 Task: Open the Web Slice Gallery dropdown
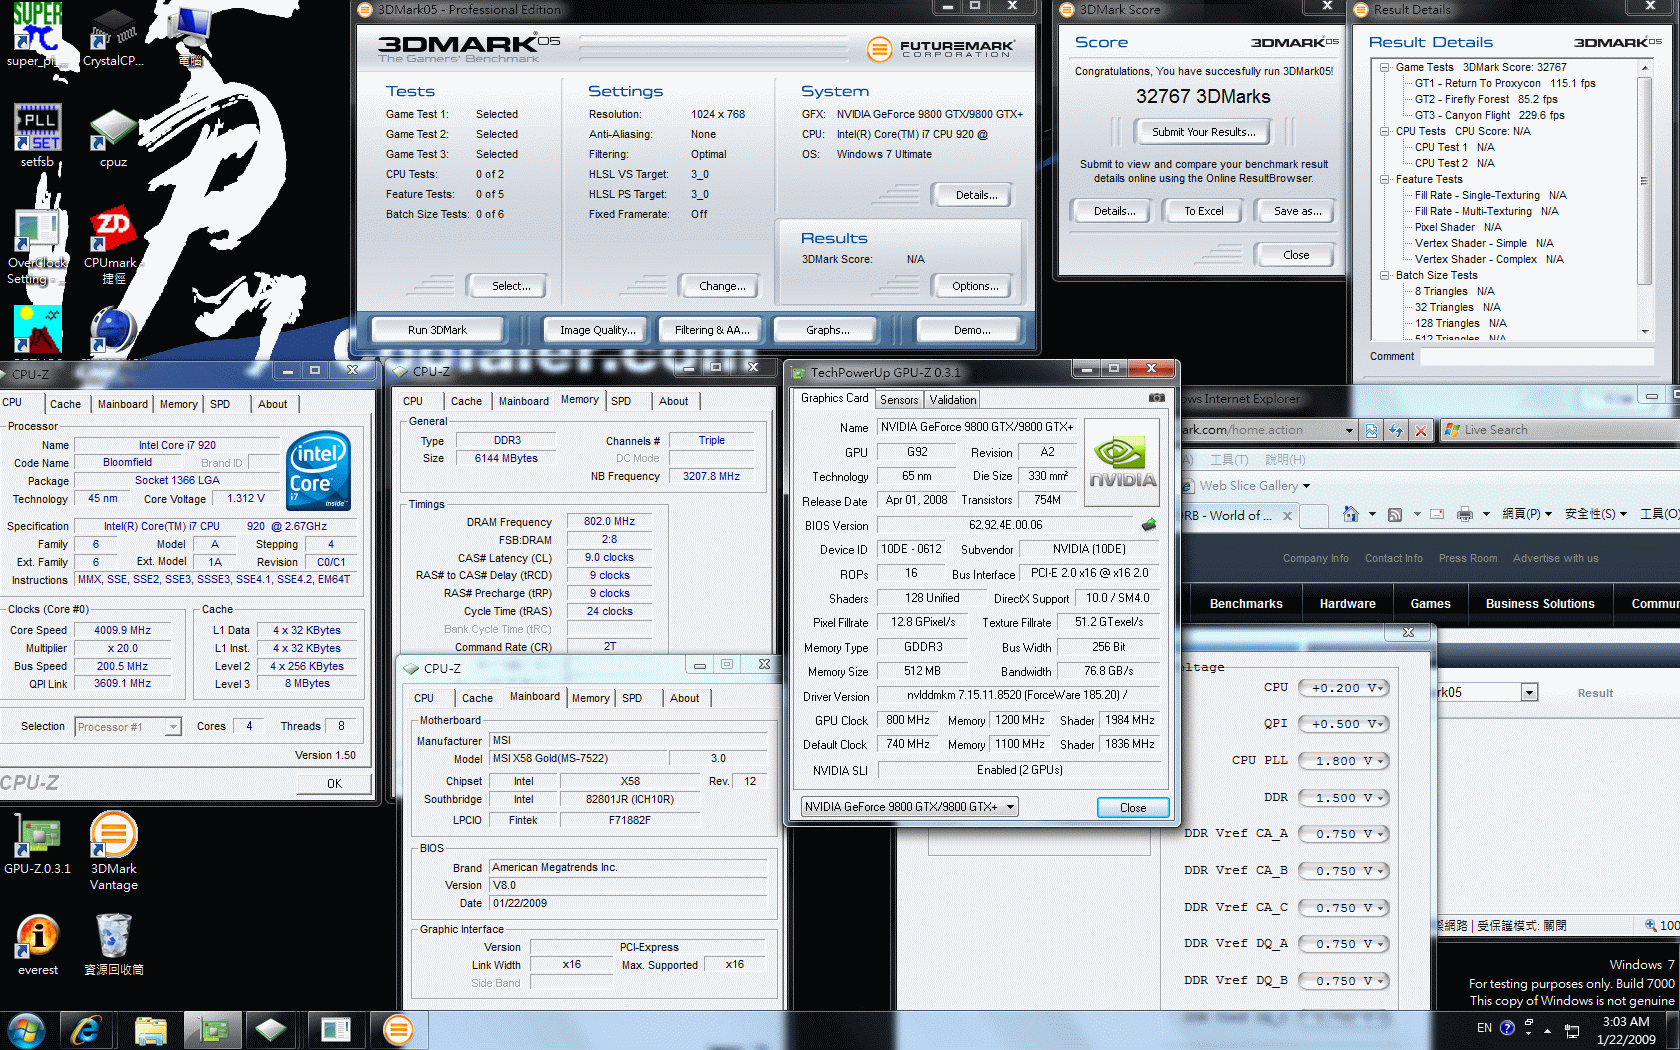1306,486
